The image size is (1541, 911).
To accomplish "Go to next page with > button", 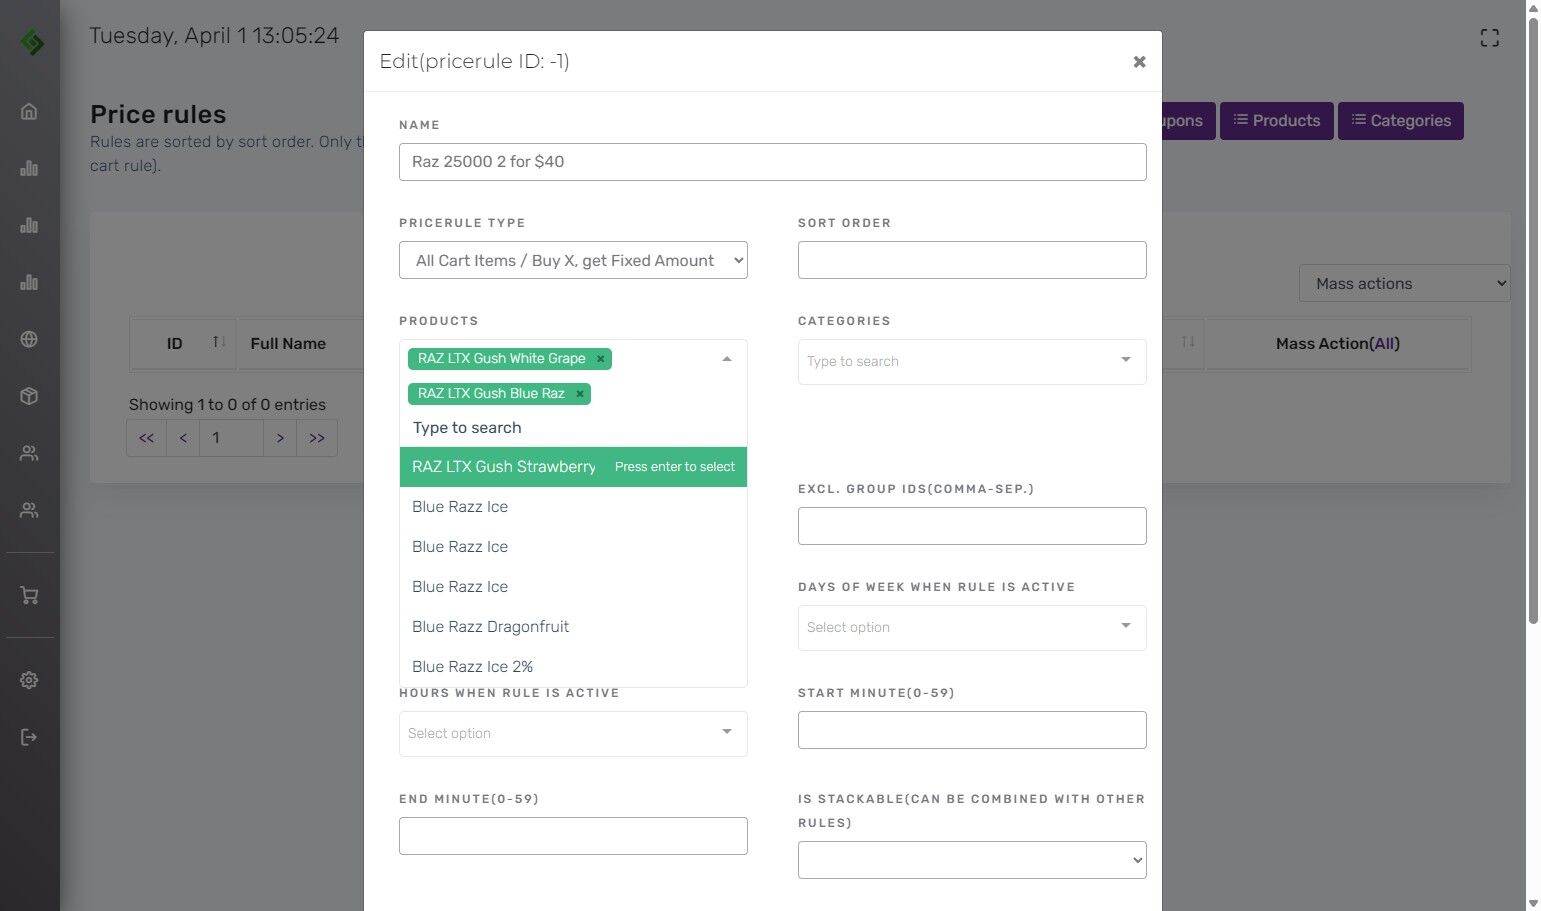I will click(x=280, y=438).
